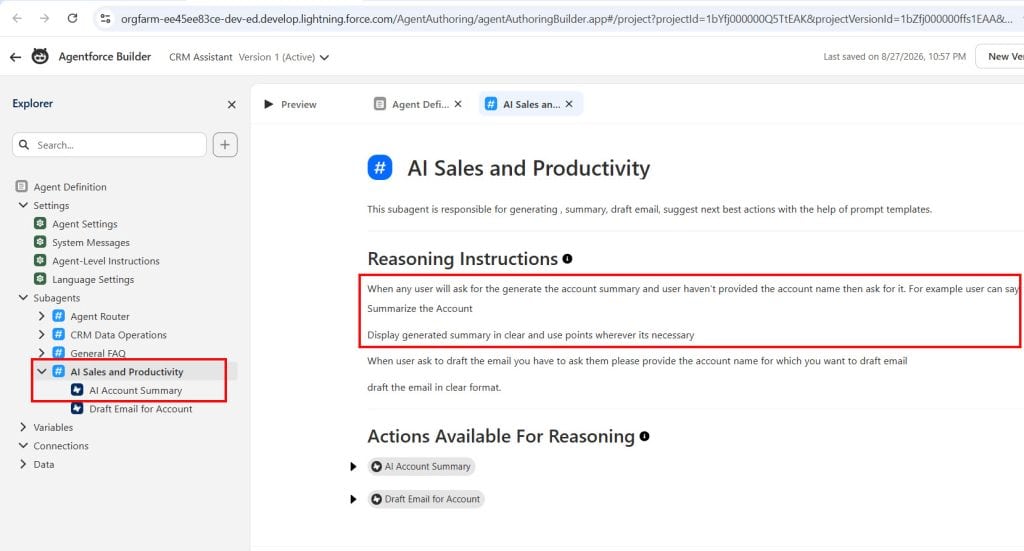The width and height of the screenshot is (1024, 551).
Task: Click AI Sales and Productivity tree hash icon
Action: point(59,371)
